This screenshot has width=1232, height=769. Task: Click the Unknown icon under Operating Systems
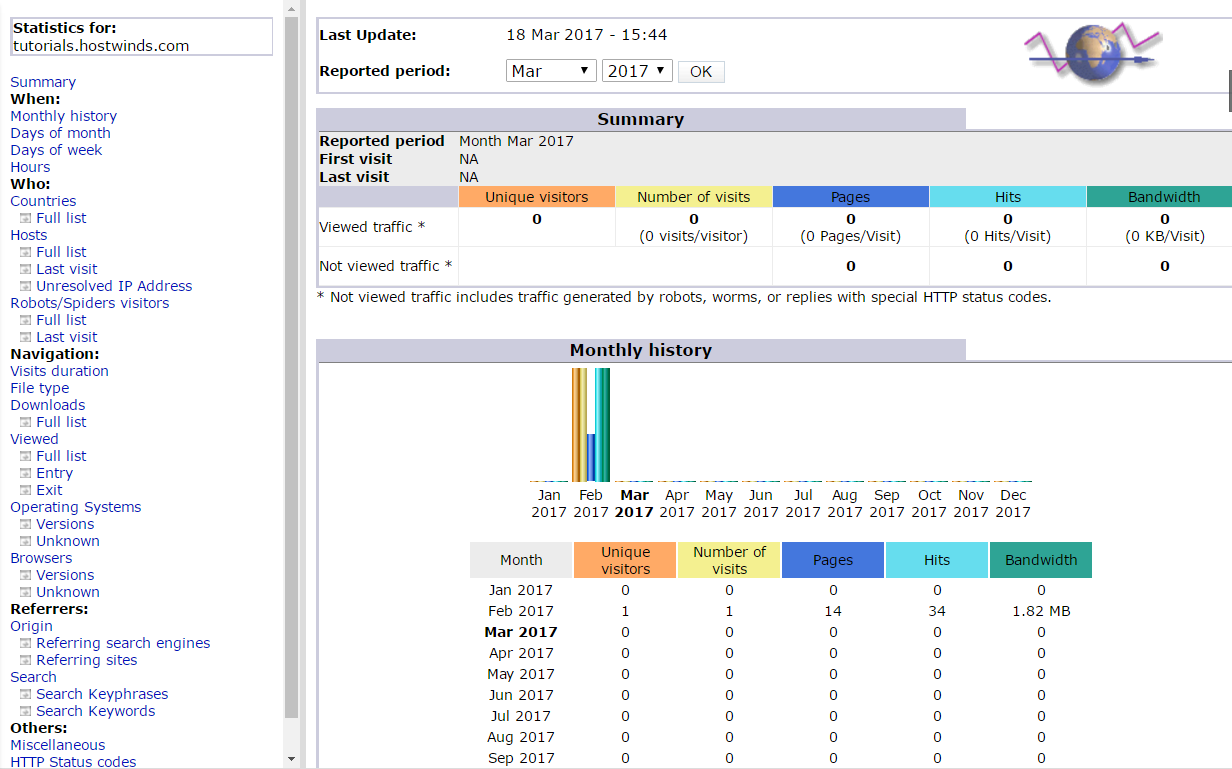click(x=27, y=541)
